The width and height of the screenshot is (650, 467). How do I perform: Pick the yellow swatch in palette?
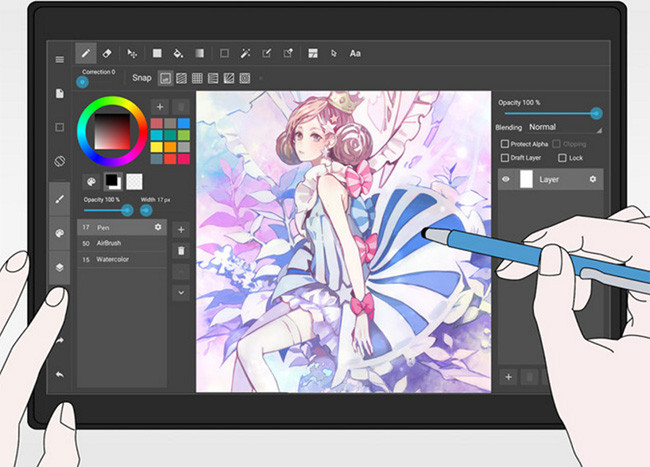(157, 146)
